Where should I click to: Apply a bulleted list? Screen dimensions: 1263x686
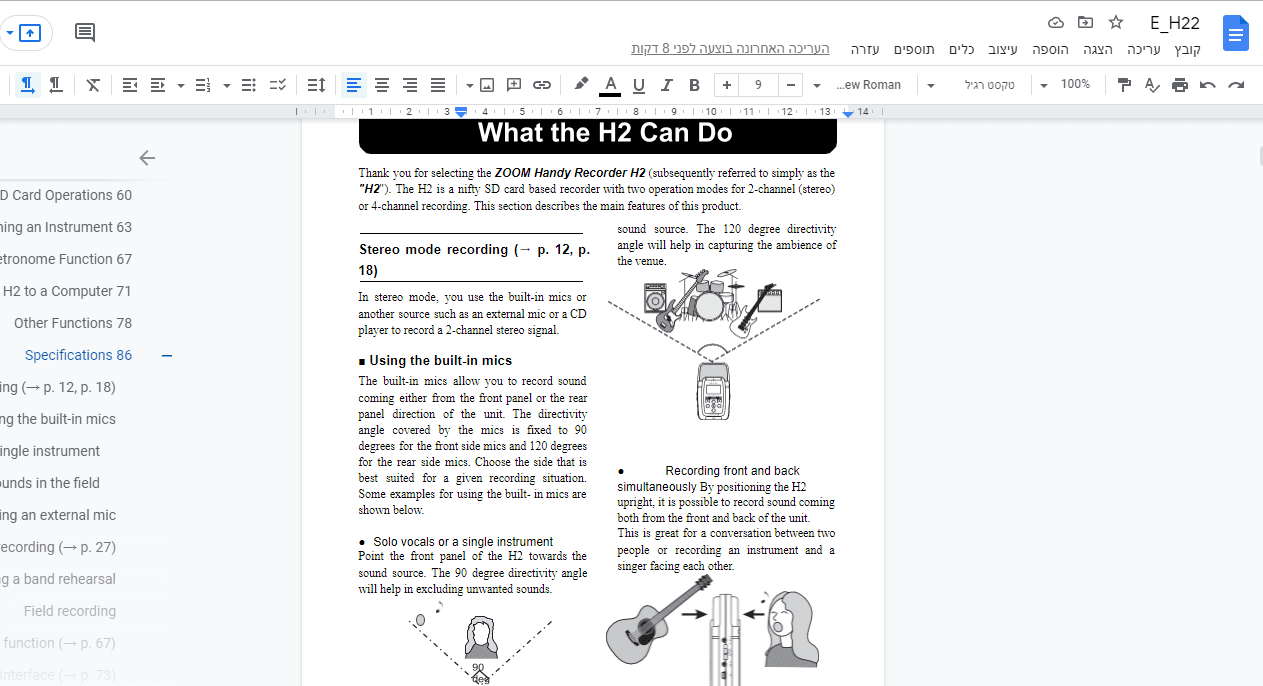tap(249, 85)
